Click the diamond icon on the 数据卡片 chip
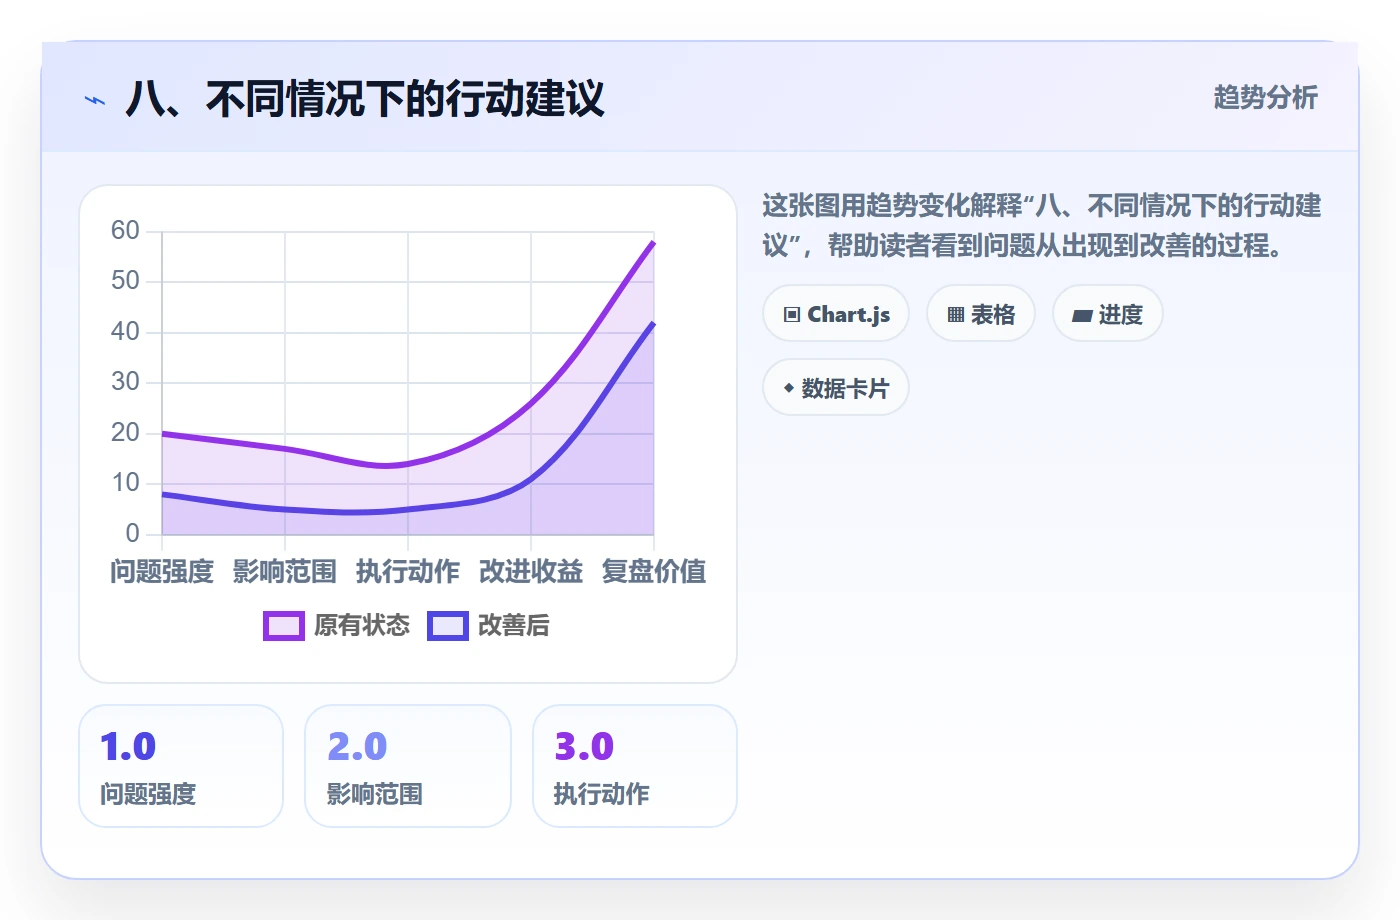1400x920 pixels. click(x=789, y=388)
